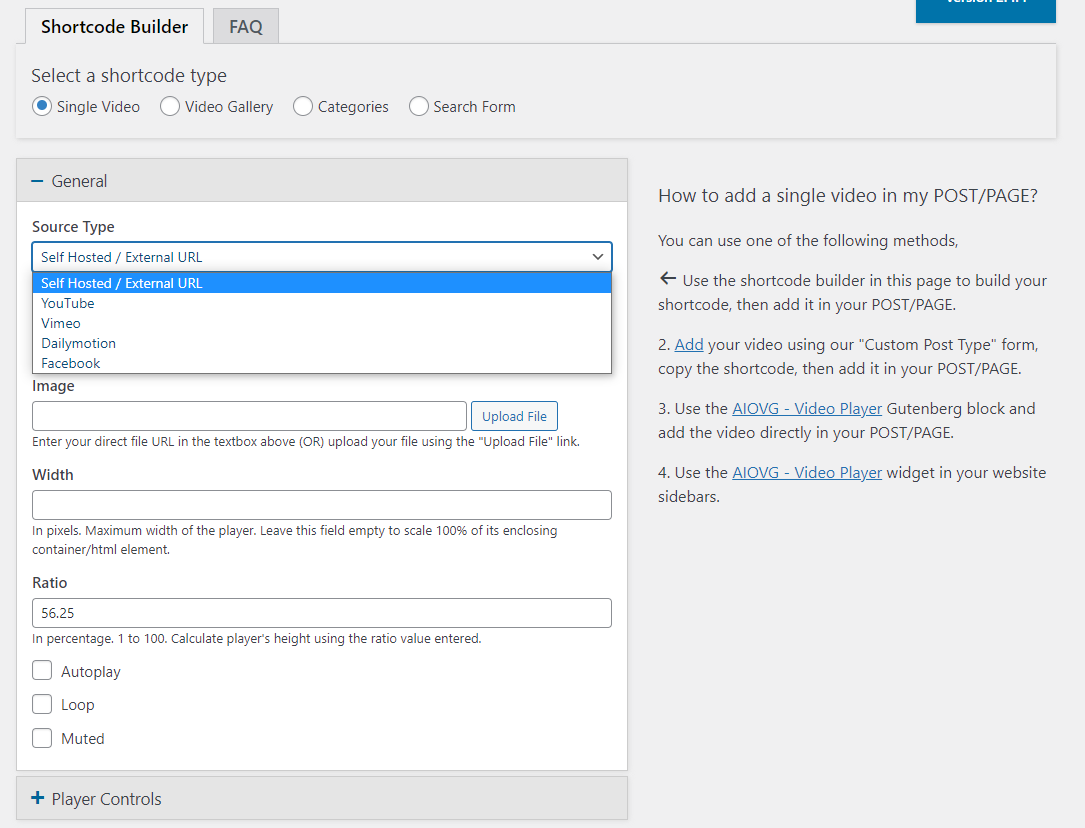Collapse the General section
The image size is (1085, 828).
37,181
